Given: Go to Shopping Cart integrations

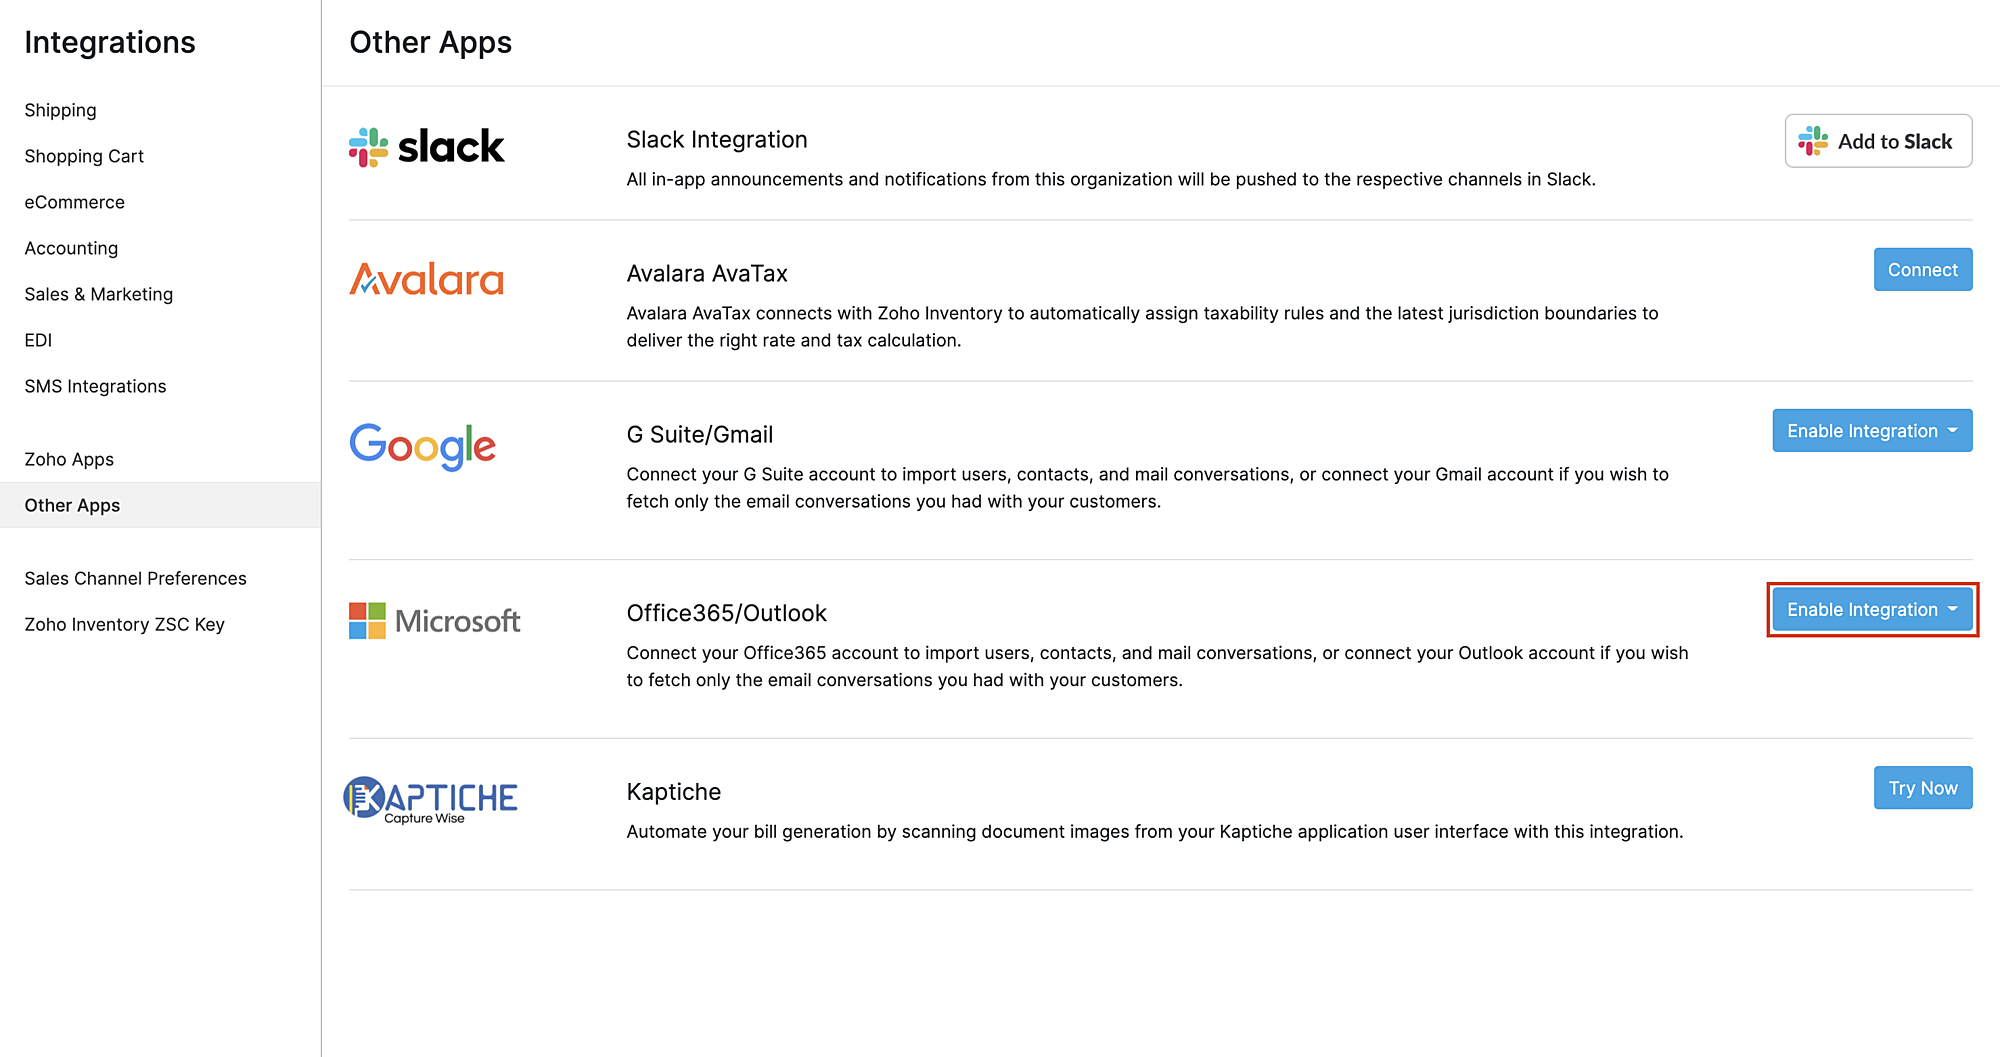Looking at the screenshot, I should [84, 156].
